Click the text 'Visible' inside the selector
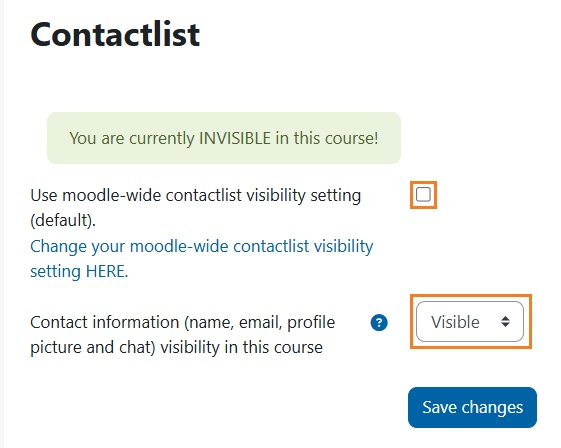 pos(455,322)
